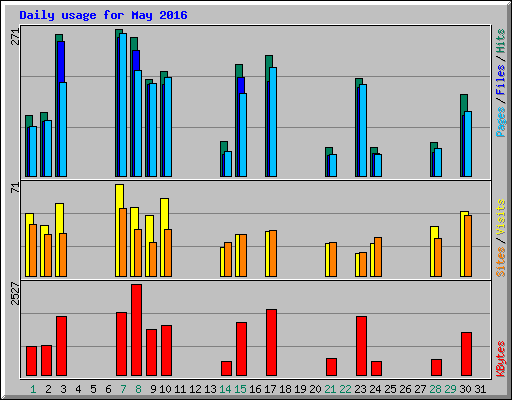Click day 28 on the x-axis
512x400 pixels.
435,389
